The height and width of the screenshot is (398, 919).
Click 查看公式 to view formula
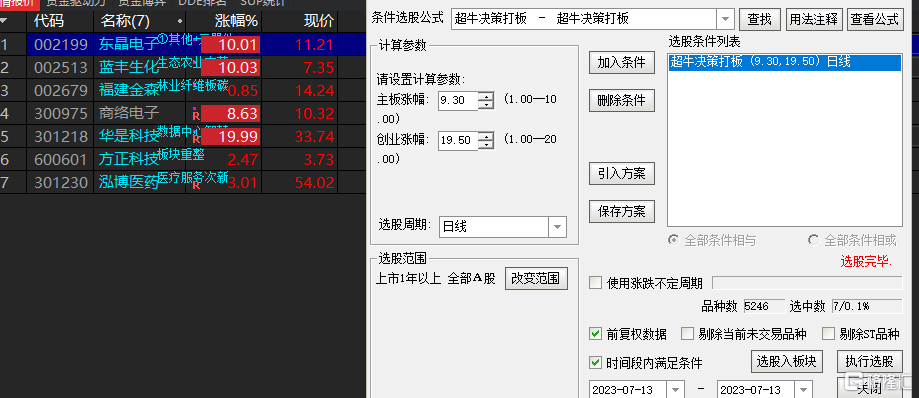tap(874, 19)
